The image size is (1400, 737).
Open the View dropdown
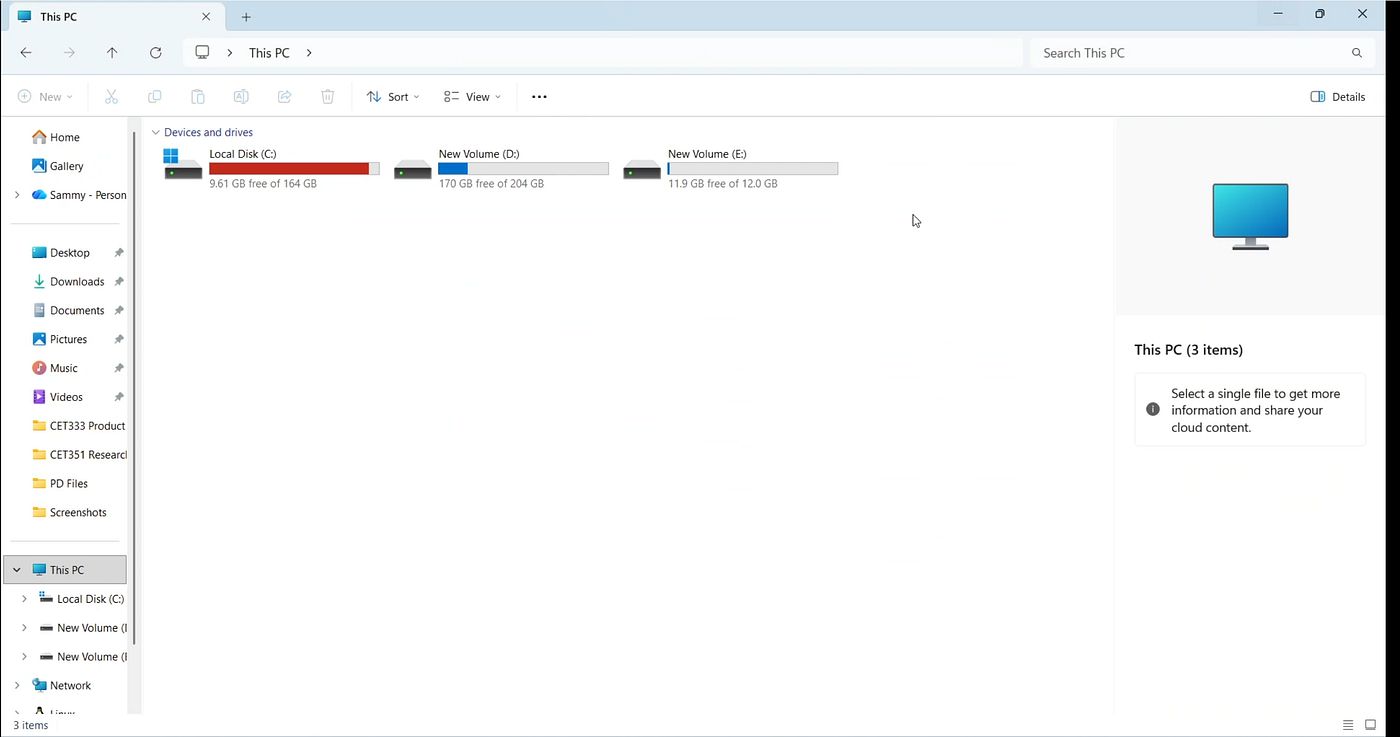coord(472,97)
